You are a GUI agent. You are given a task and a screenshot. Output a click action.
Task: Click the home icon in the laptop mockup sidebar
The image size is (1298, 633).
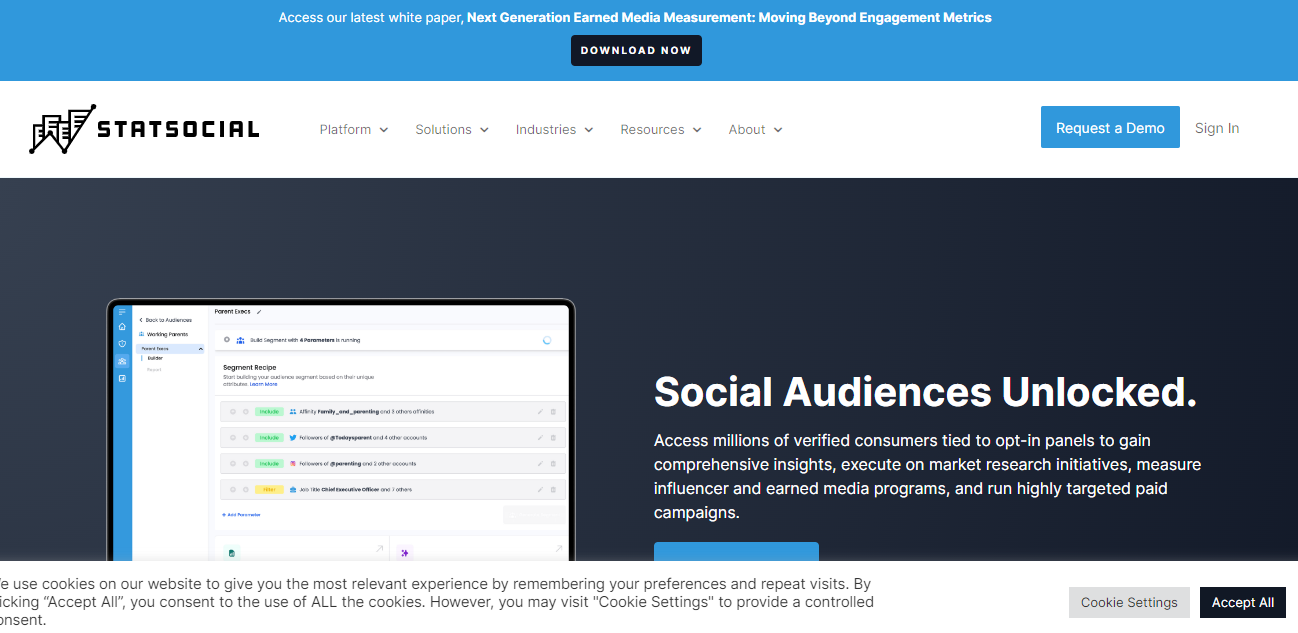[x=122, y=327]
